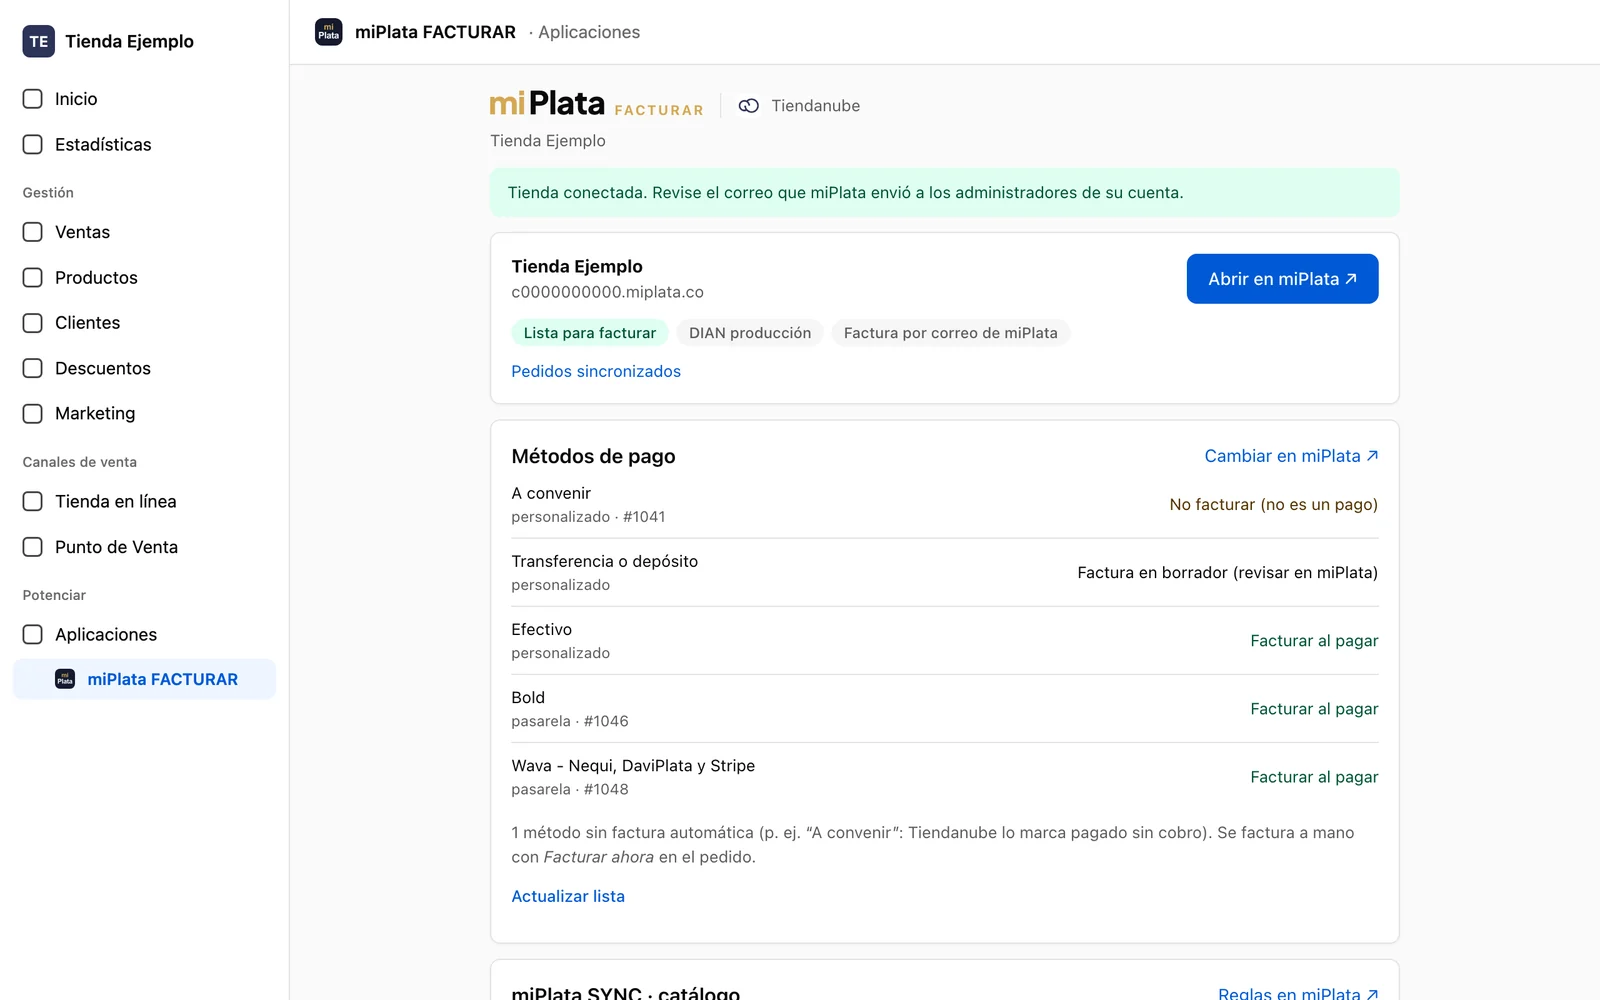Click the miPlata FACTURAR logo above the store name

pos(597,104)
